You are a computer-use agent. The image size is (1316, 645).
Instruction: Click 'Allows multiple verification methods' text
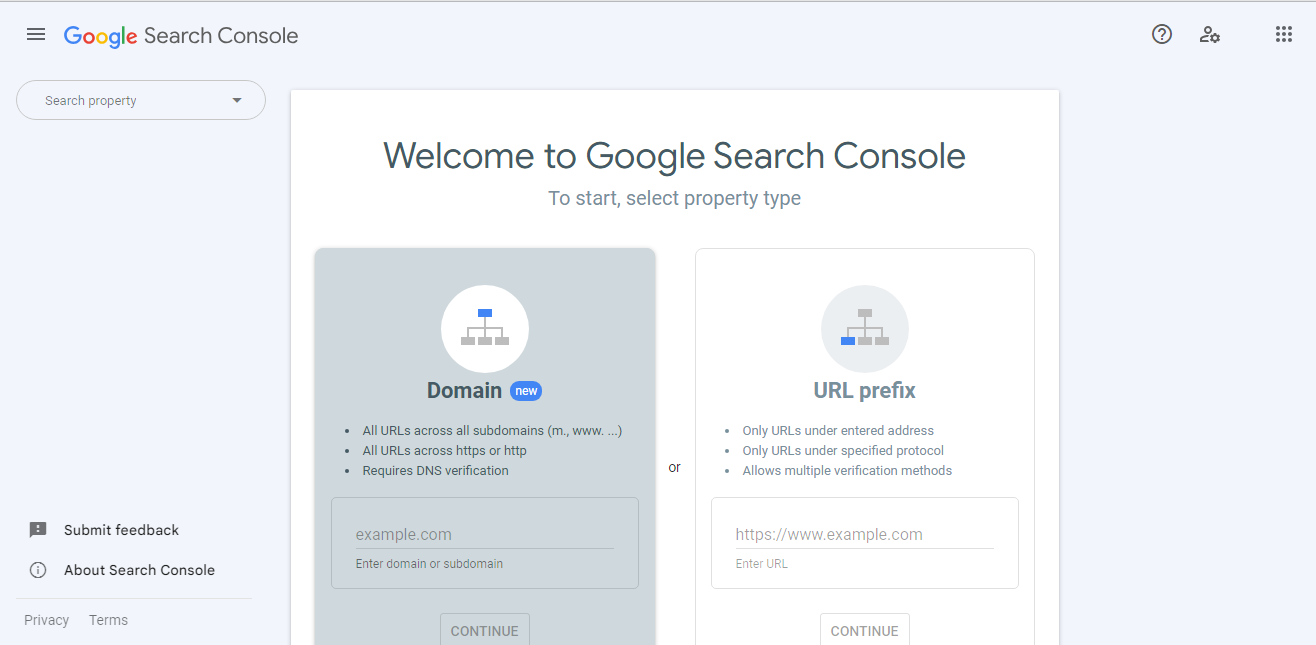click(847, 471)
